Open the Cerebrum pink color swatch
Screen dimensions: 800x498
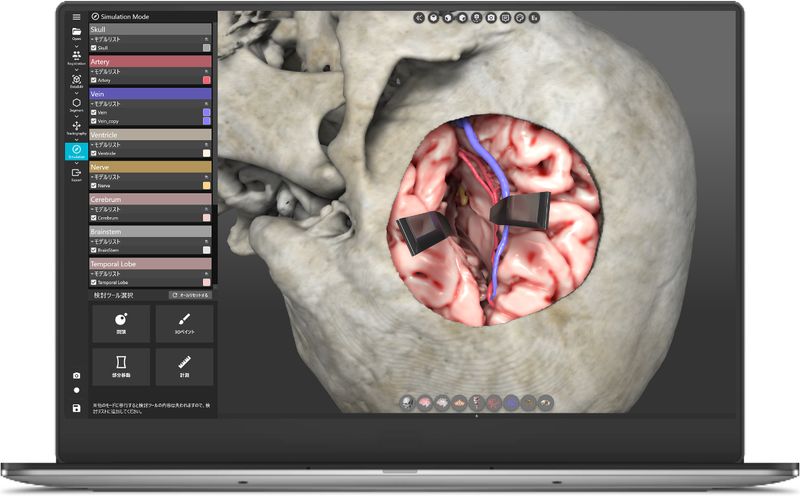point(206,217)
